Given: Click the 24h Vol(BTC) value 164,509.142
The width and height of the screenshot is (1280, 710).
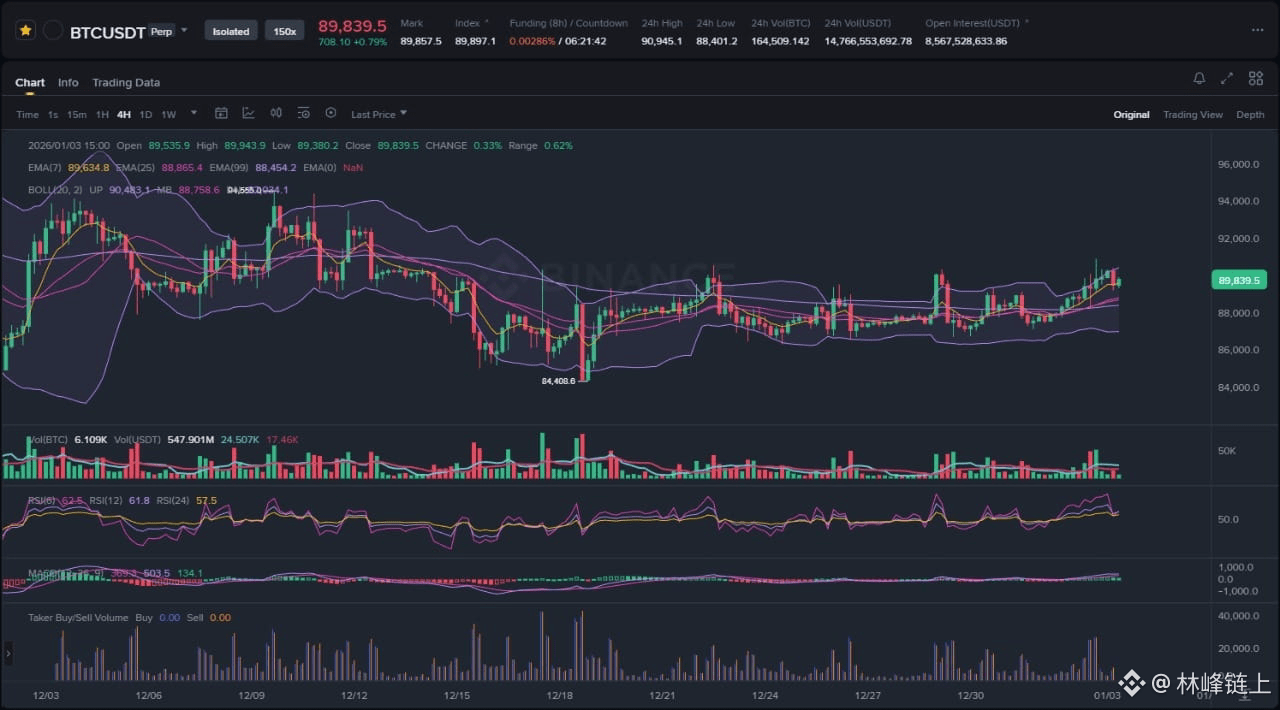Looking at the screenshot, I should [780, 42].
